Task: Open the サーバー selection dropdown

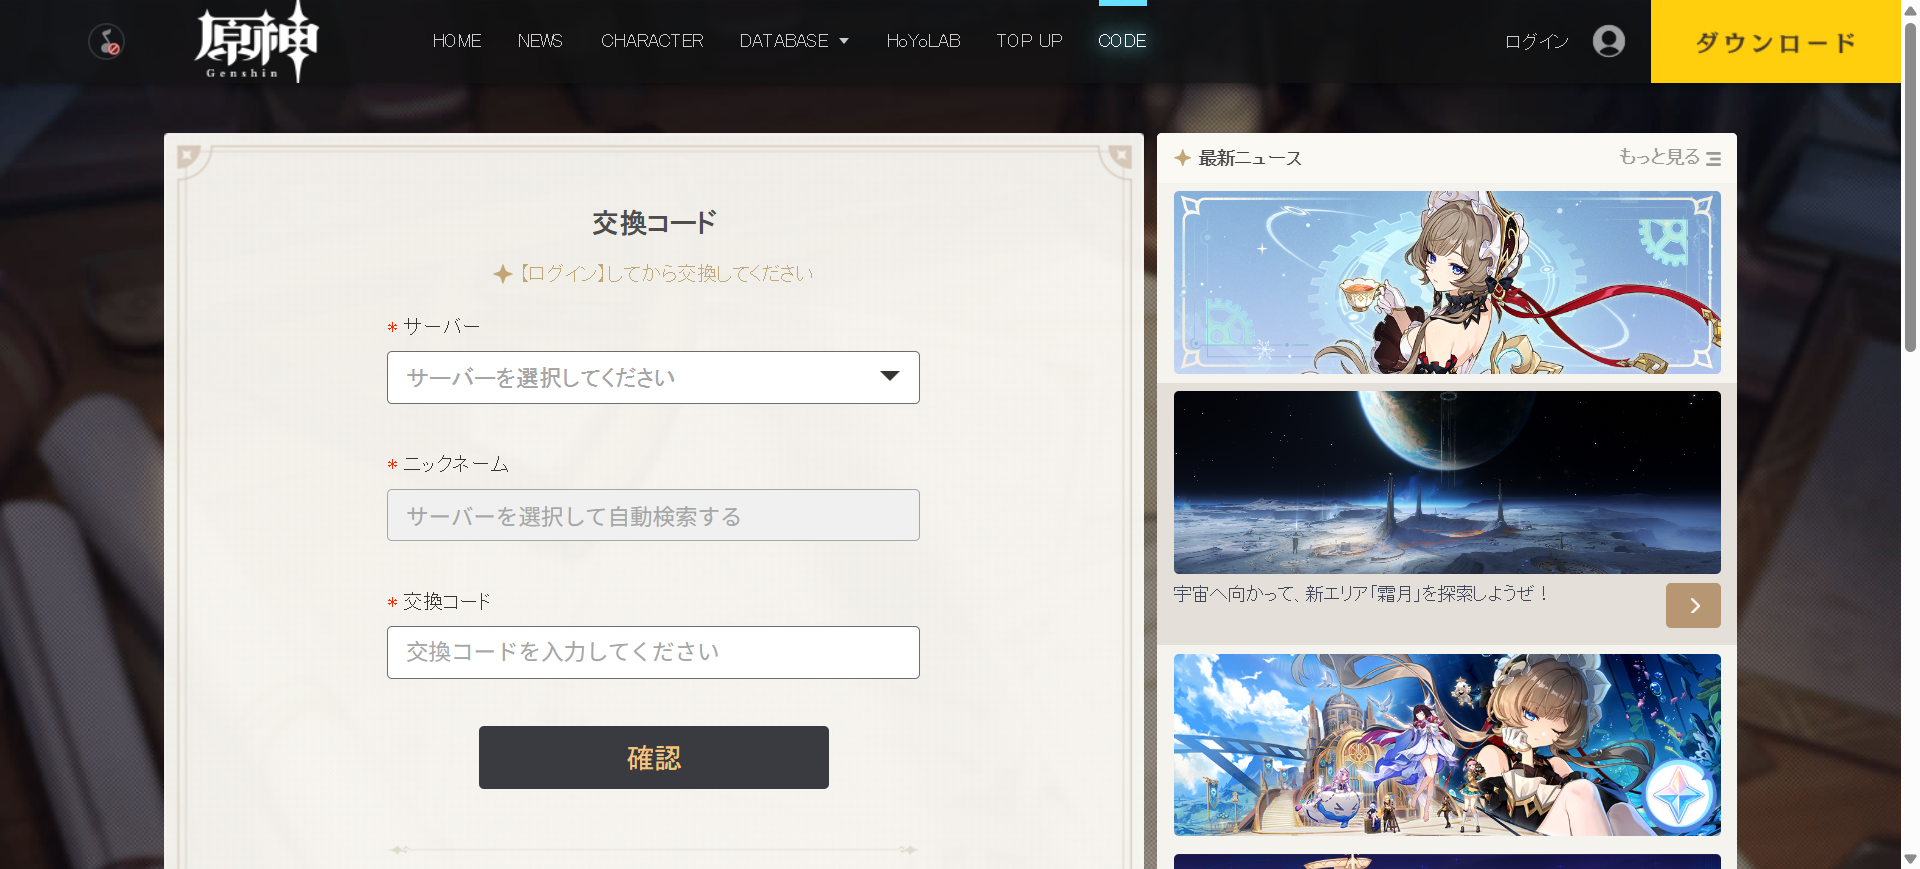Action: point(653,377)
